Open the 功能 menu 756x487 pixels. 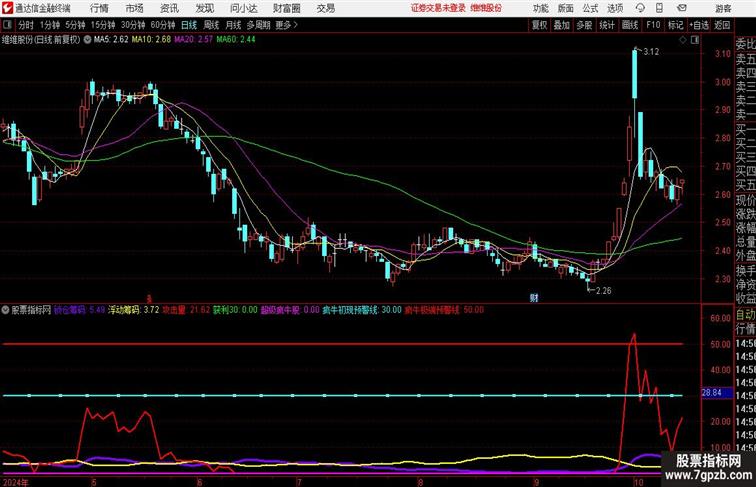tap(541, 8)
